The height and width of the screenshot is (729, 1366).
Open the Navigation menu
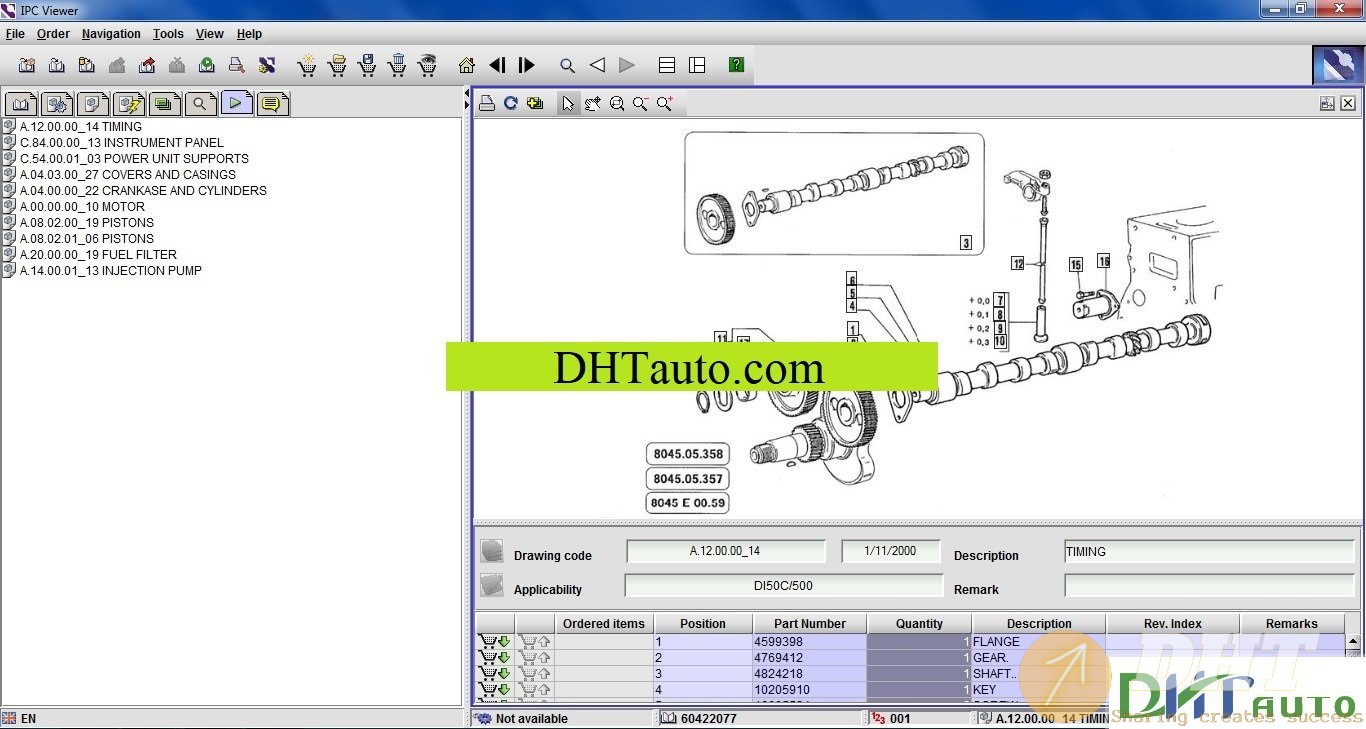coord(111,34)
